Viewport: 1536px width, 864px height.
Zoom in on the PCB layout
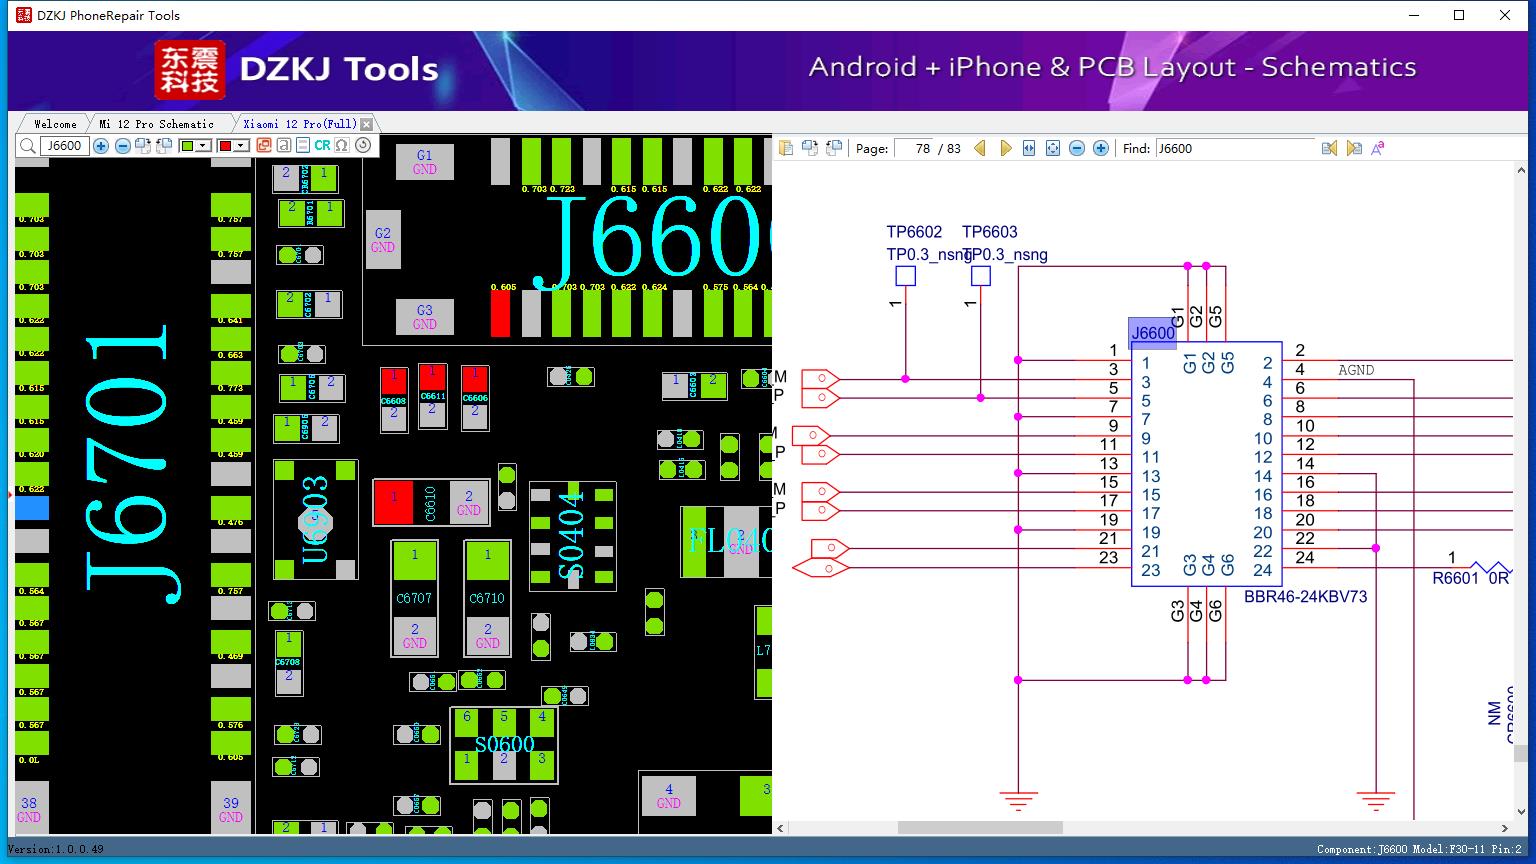(x=101, y=146)
